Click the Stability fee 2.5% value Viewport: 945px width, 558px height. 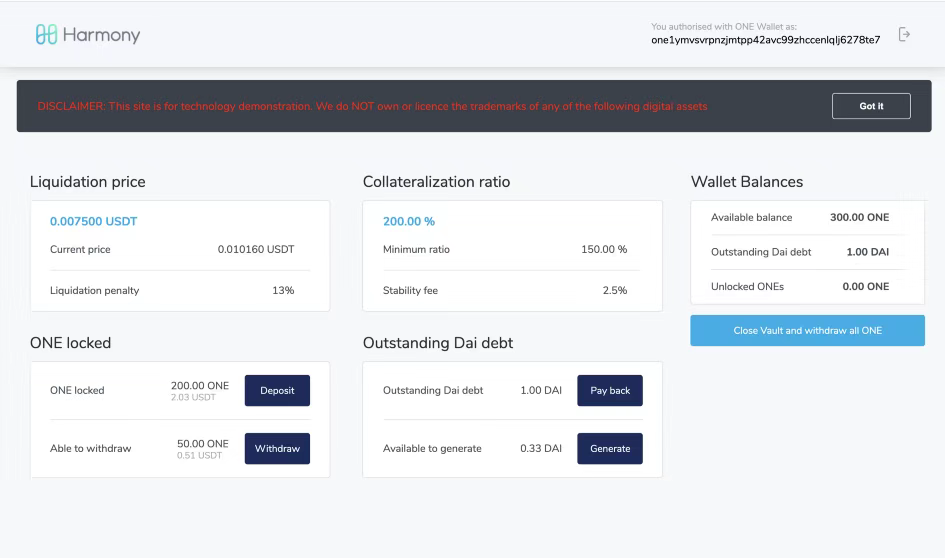click(615, 290)
